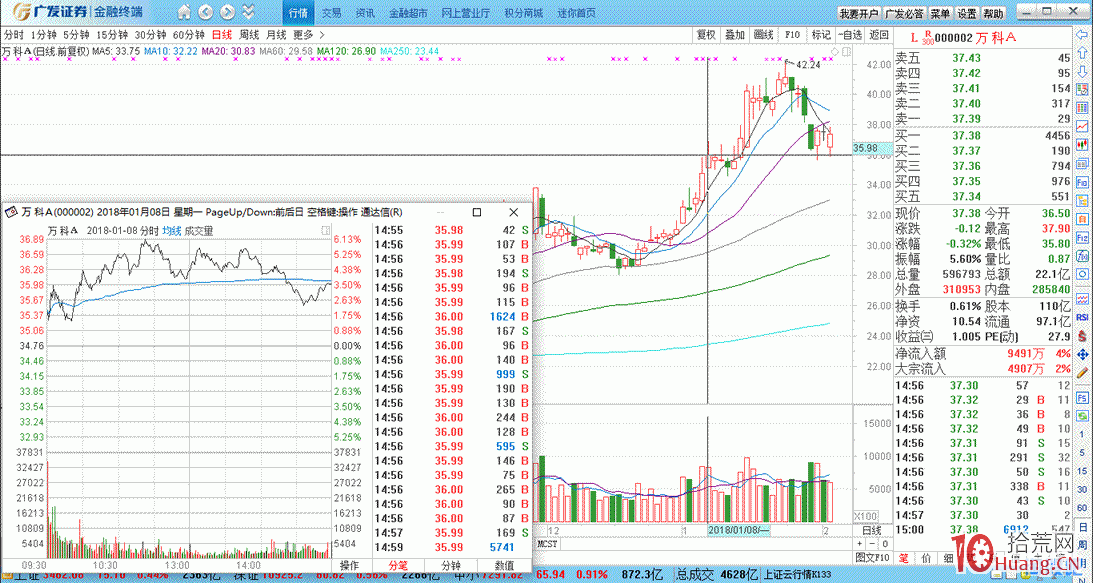Select the 15 minute sidebar shortcut
This screenshot has width=1093, height=583.
click(x=1083, y=472)
